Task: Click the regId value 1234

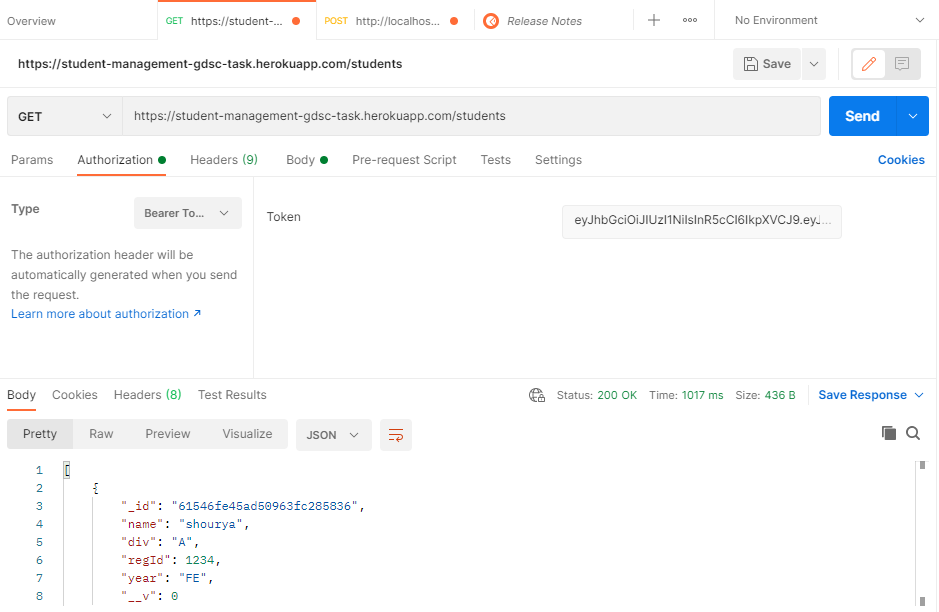Action: click(199, 560)
